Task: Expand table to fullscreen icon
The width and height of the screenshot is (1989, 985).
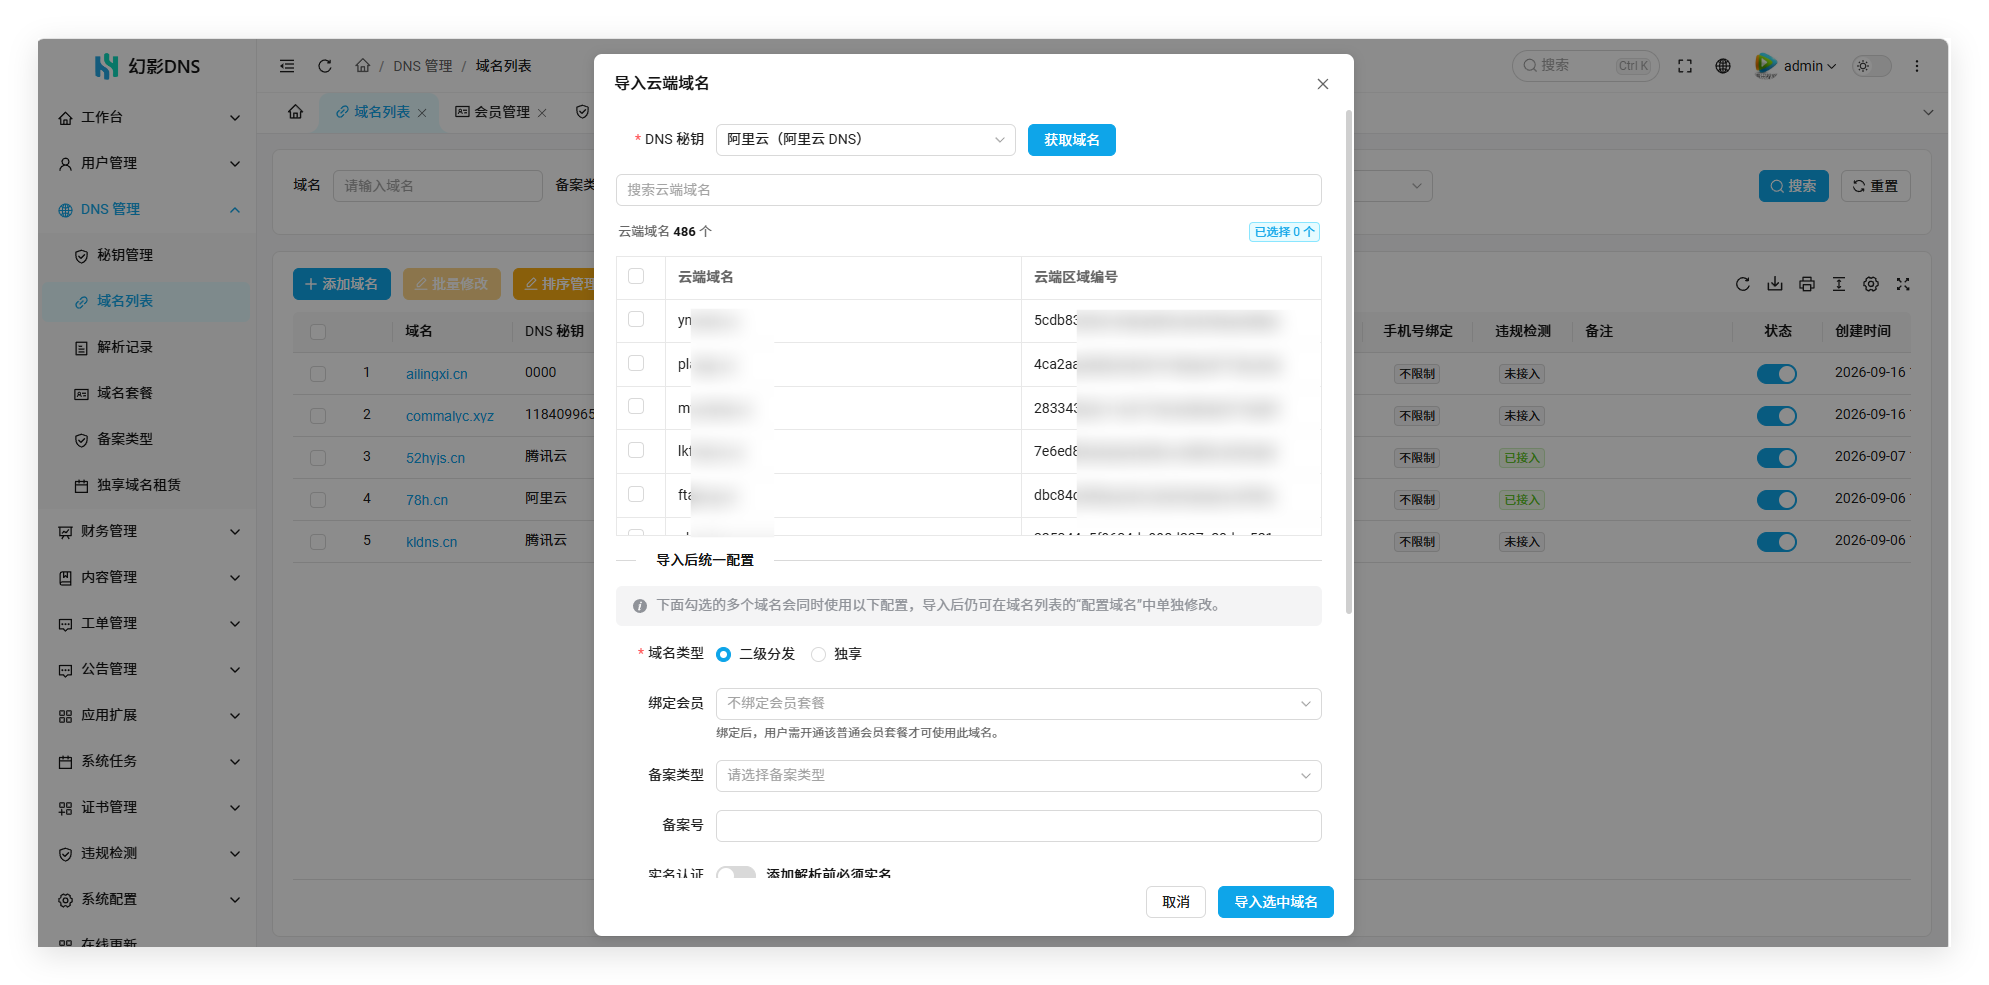Action: [x=1903, y=284]
